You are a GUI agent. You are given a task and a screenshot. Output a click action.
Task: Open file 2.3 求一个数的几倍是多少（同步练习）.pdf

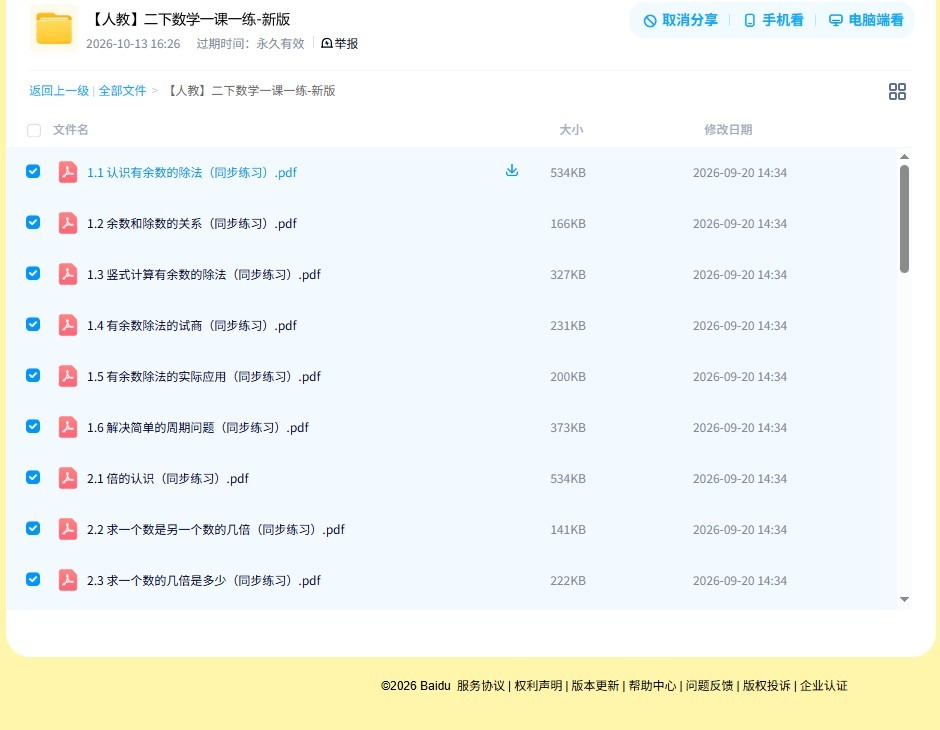204,580
